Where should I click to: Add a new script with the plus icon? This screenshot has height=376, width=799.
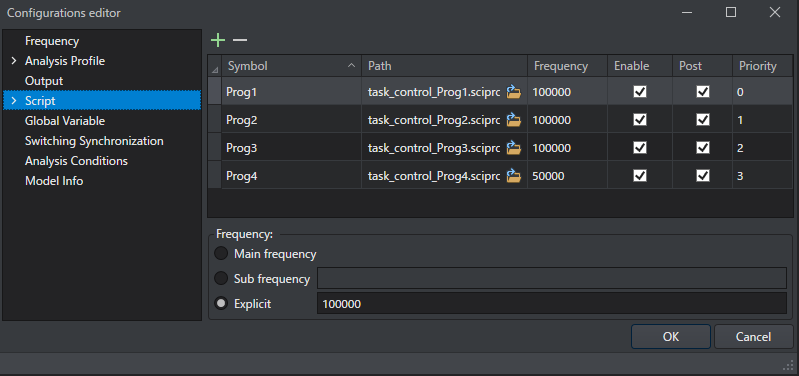(218, 40)
